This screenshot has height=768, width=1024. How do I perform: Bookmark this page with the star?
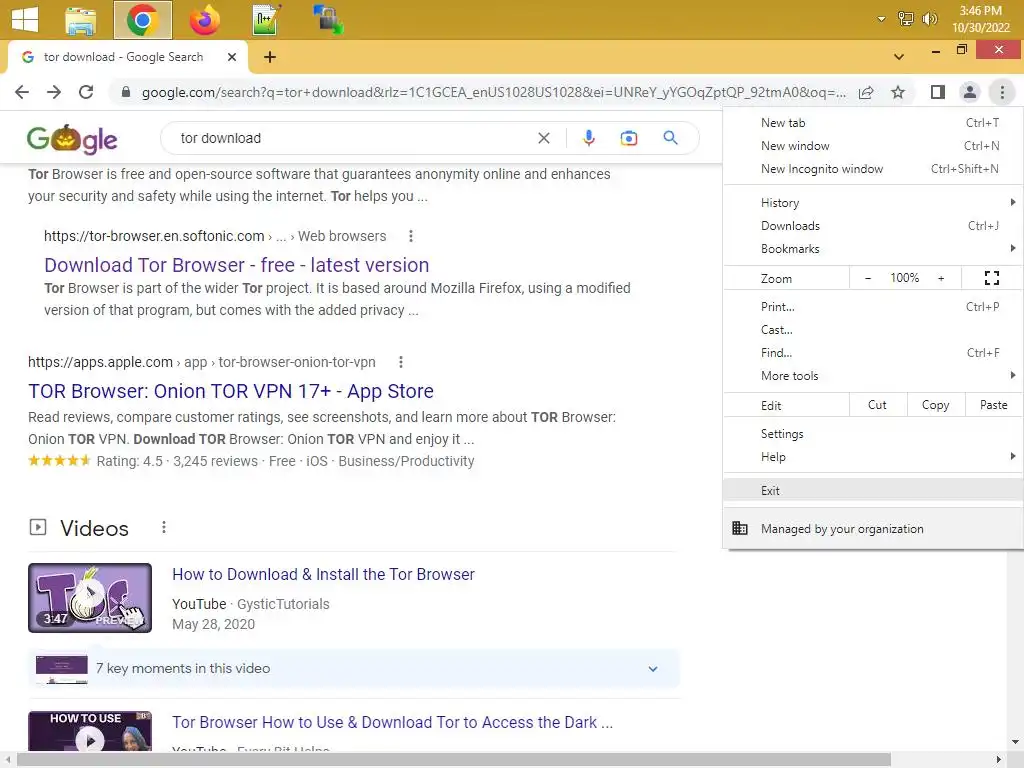tap(898, 92)
